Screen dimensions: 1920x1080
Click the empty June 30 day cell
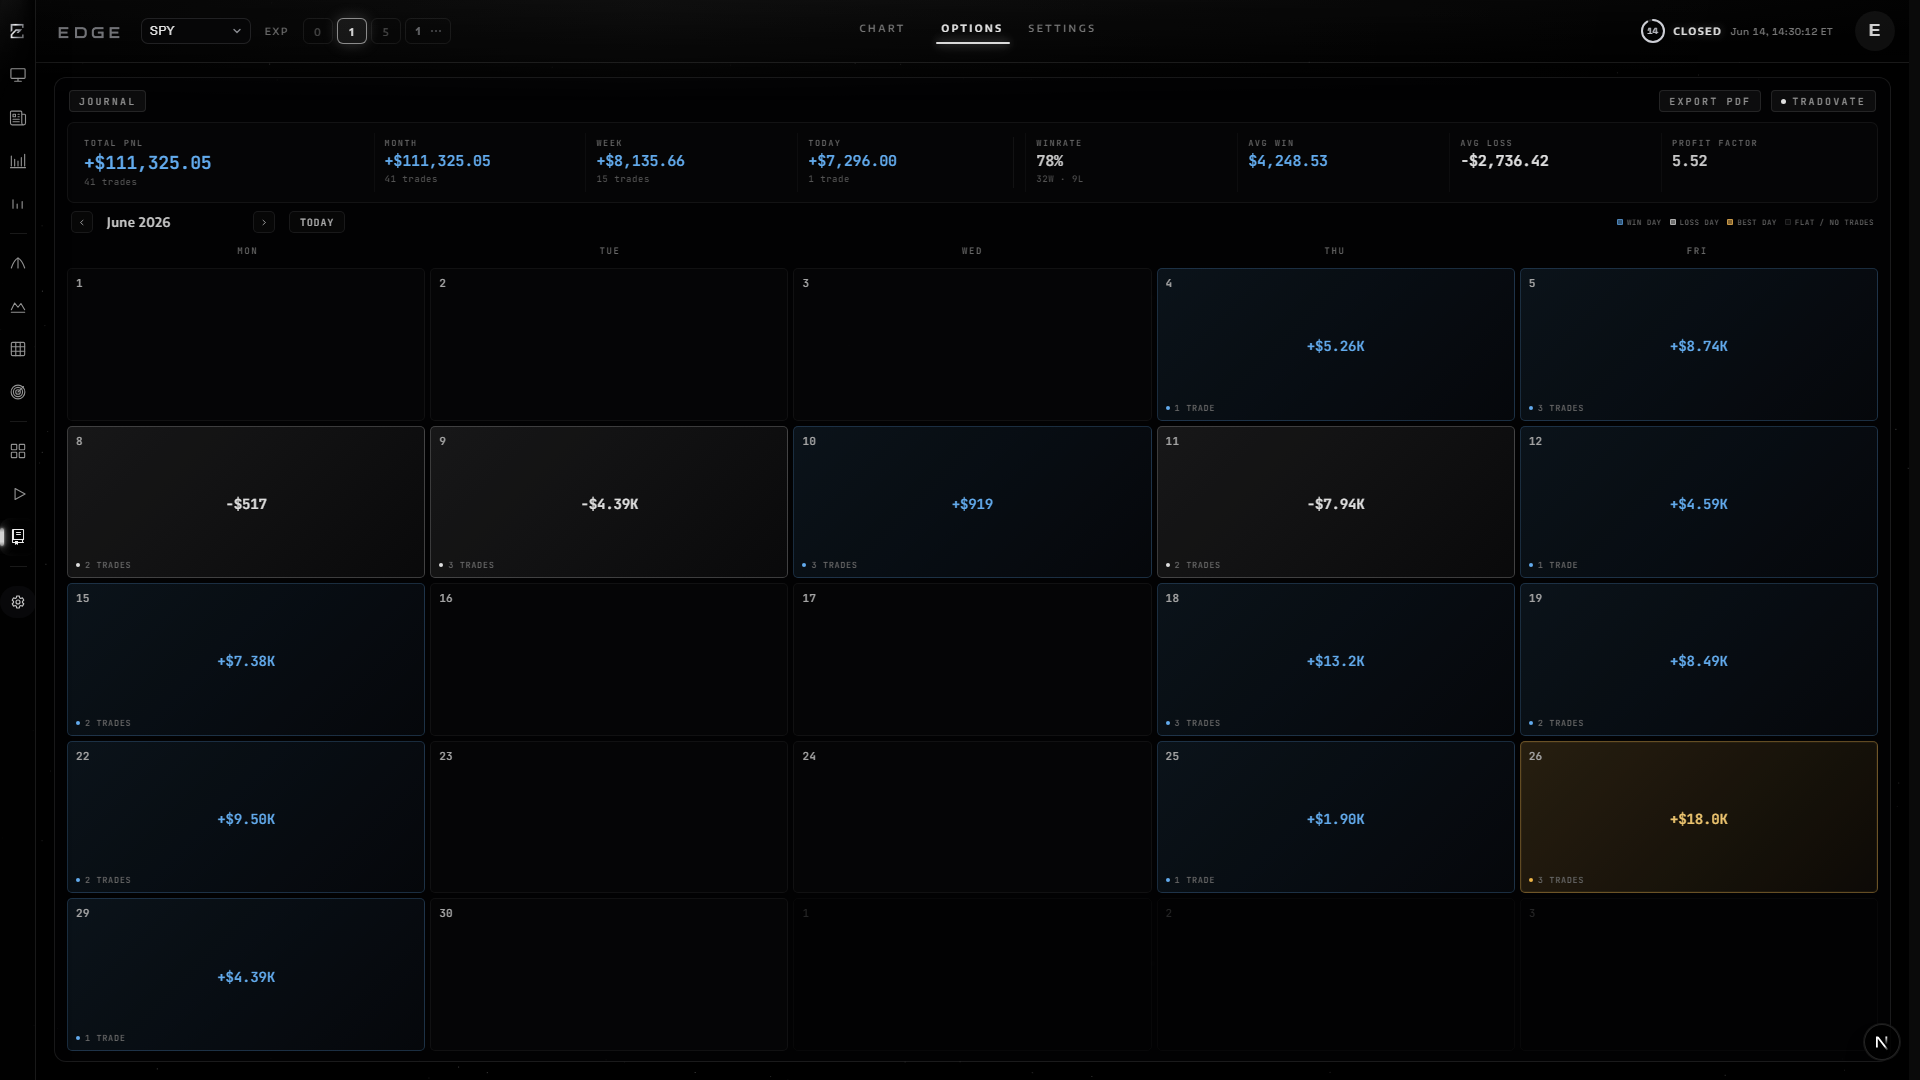[609, 975]
